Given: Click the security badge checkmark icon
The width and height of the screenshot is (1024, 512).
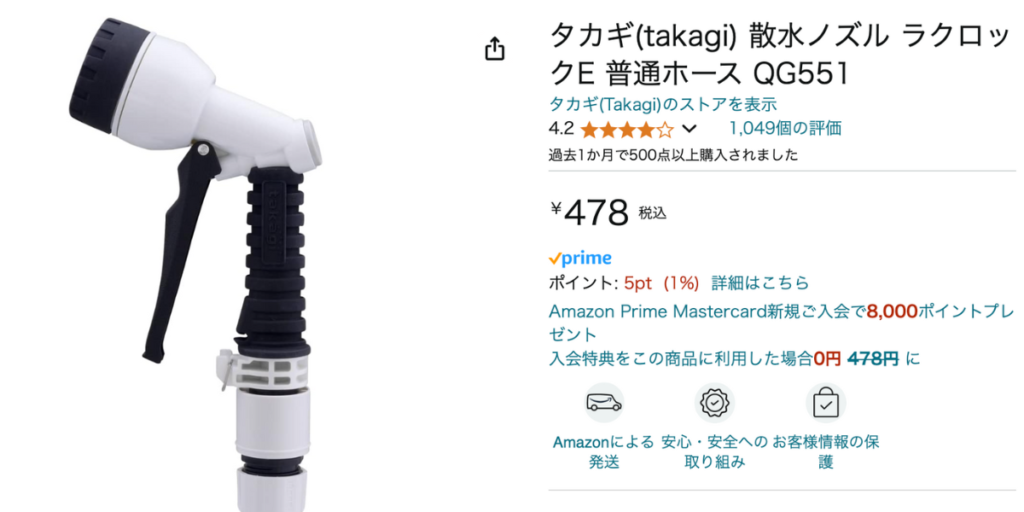Looking at the screenshot, I should coord(714,402).
